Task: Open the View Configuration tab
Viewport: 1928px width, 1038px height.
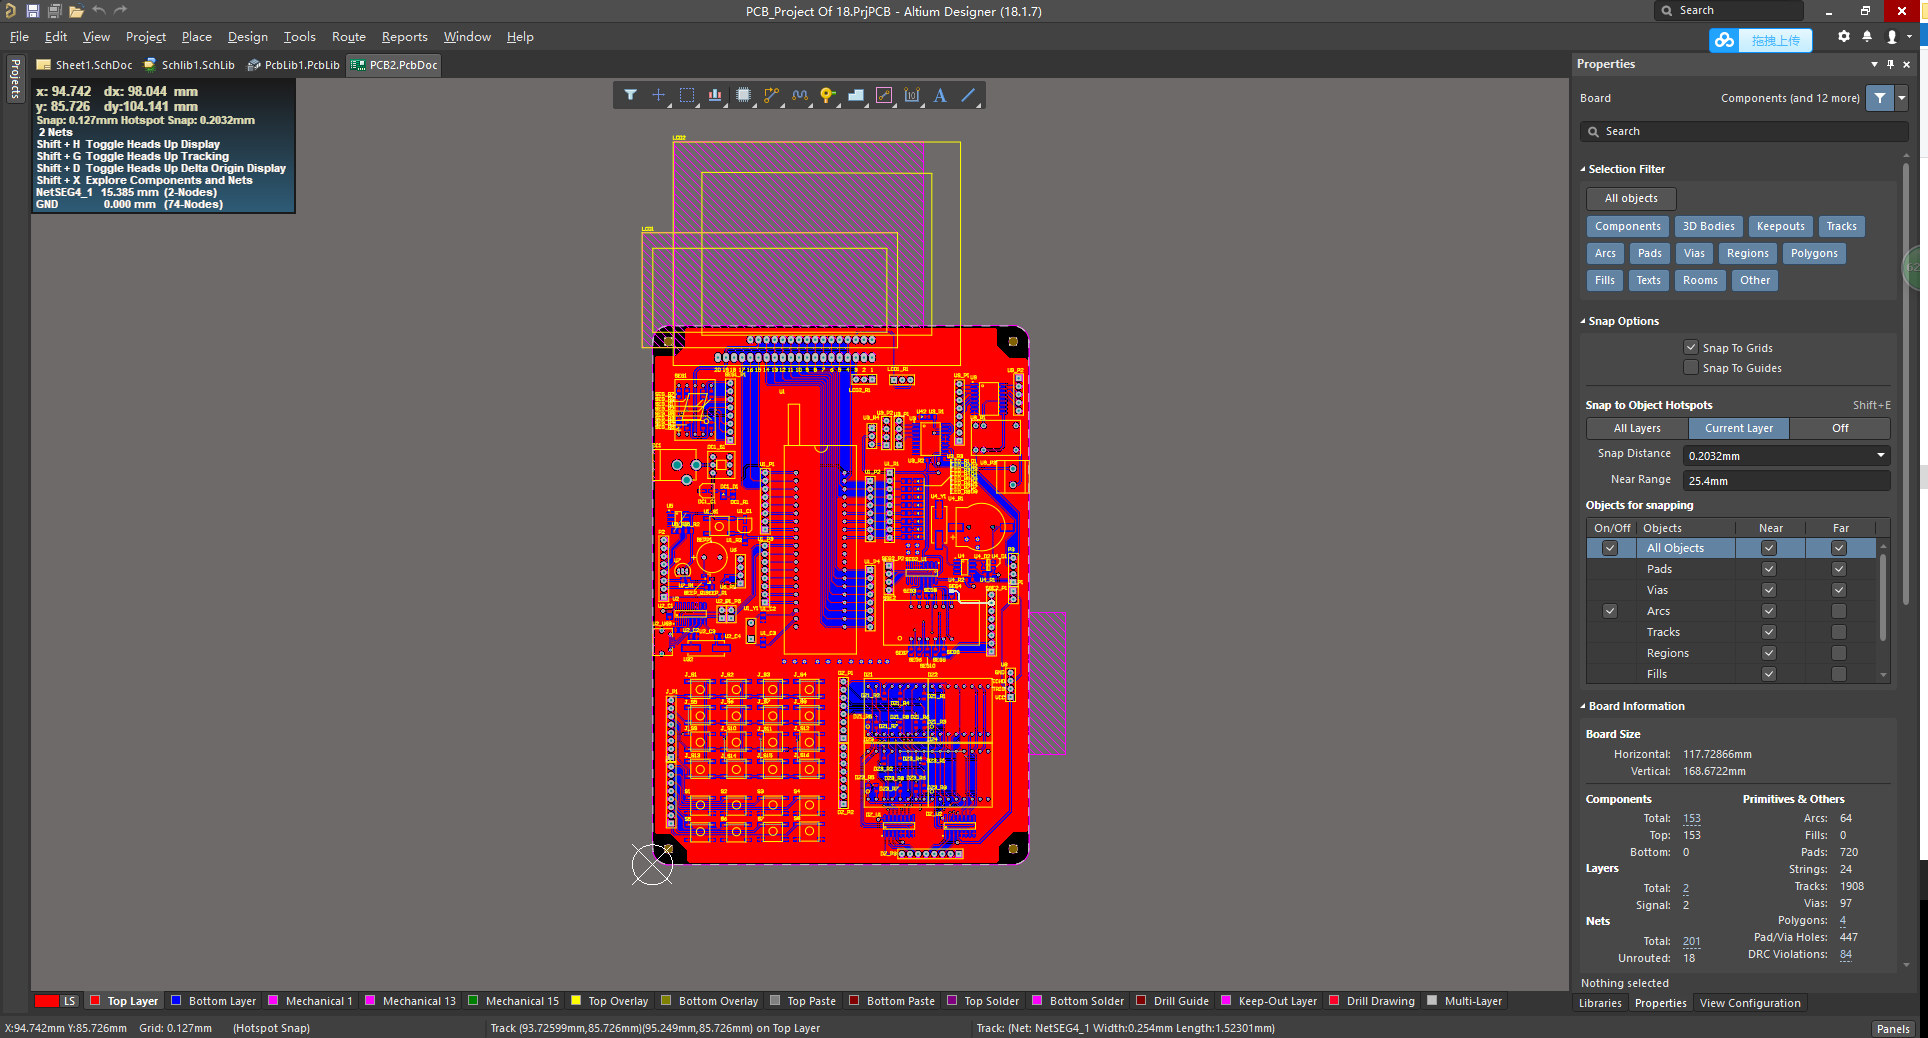Action: click(1750, 1003)
